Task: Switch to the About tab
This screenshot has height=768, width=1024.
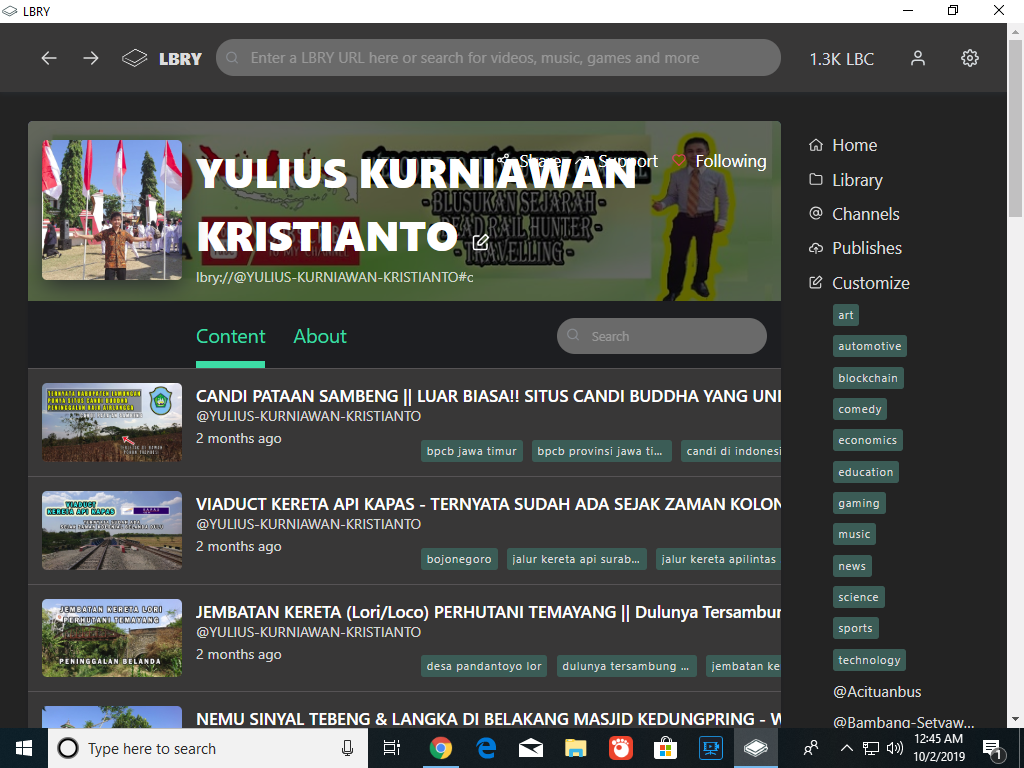Action: tap(320, 336)
